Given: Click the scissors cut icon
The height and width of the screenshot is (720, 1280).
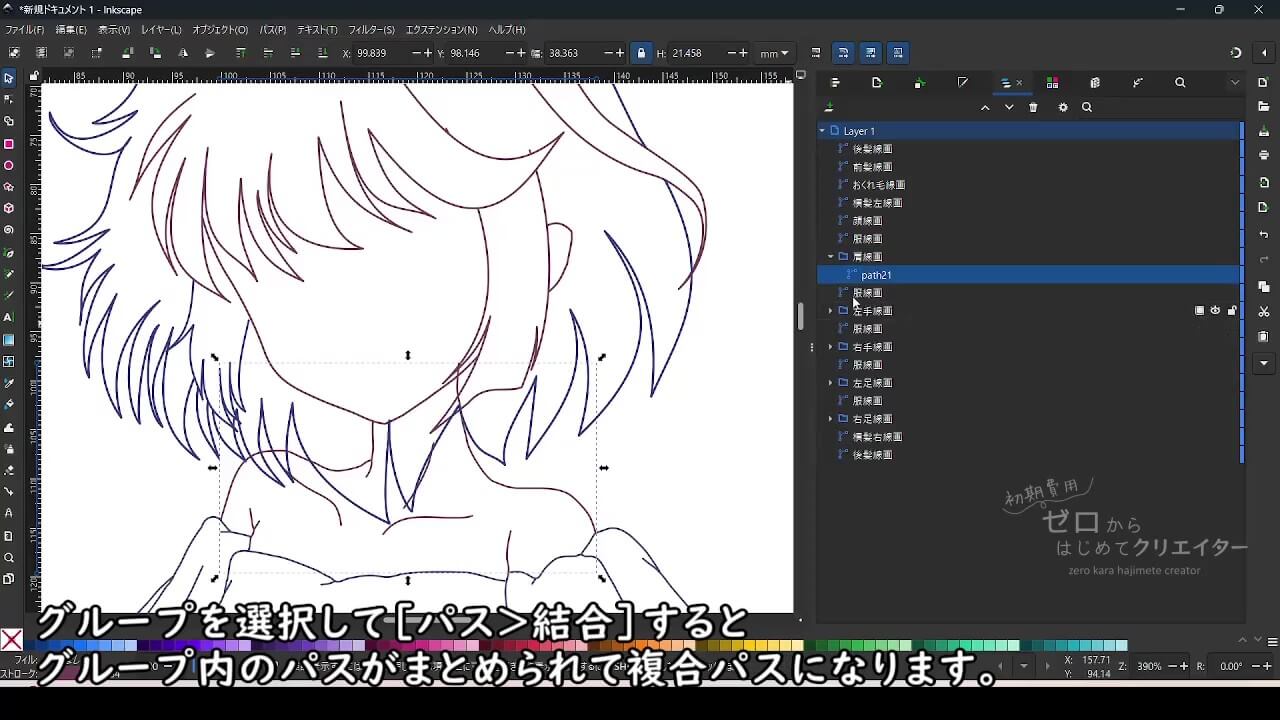Looking at the screenshot, I should point(1264,312).
